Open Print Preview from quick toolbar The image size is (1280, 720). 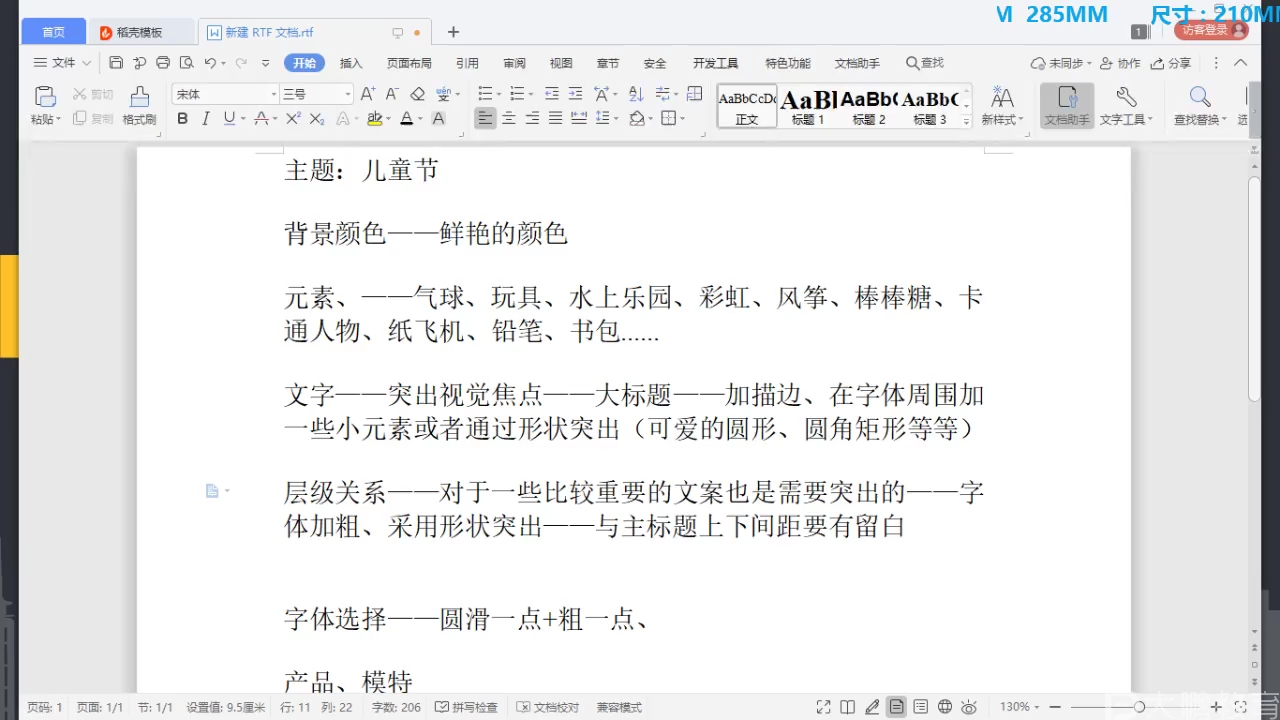[186, 63]
